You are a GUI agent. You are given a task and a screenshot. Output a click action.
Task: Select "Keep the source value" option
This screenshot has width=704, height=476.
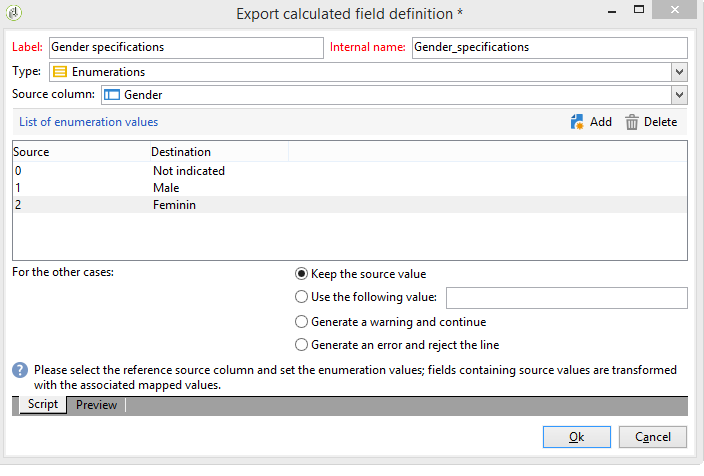tap(302, 274)
